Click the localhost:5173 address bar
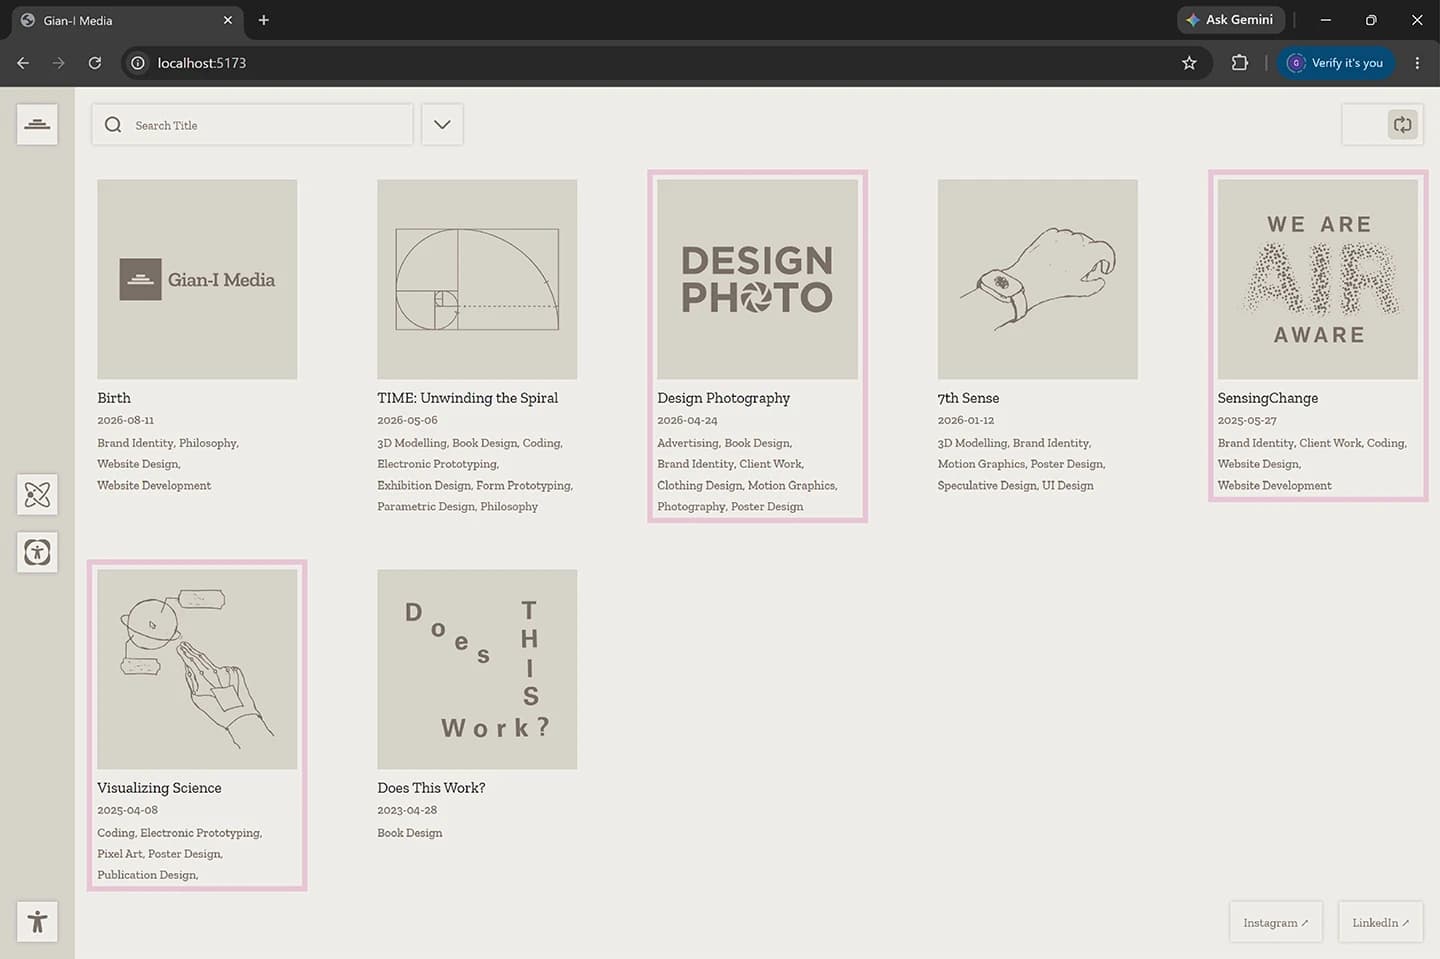Screen dimensions: 1440x959 point(665,63)
